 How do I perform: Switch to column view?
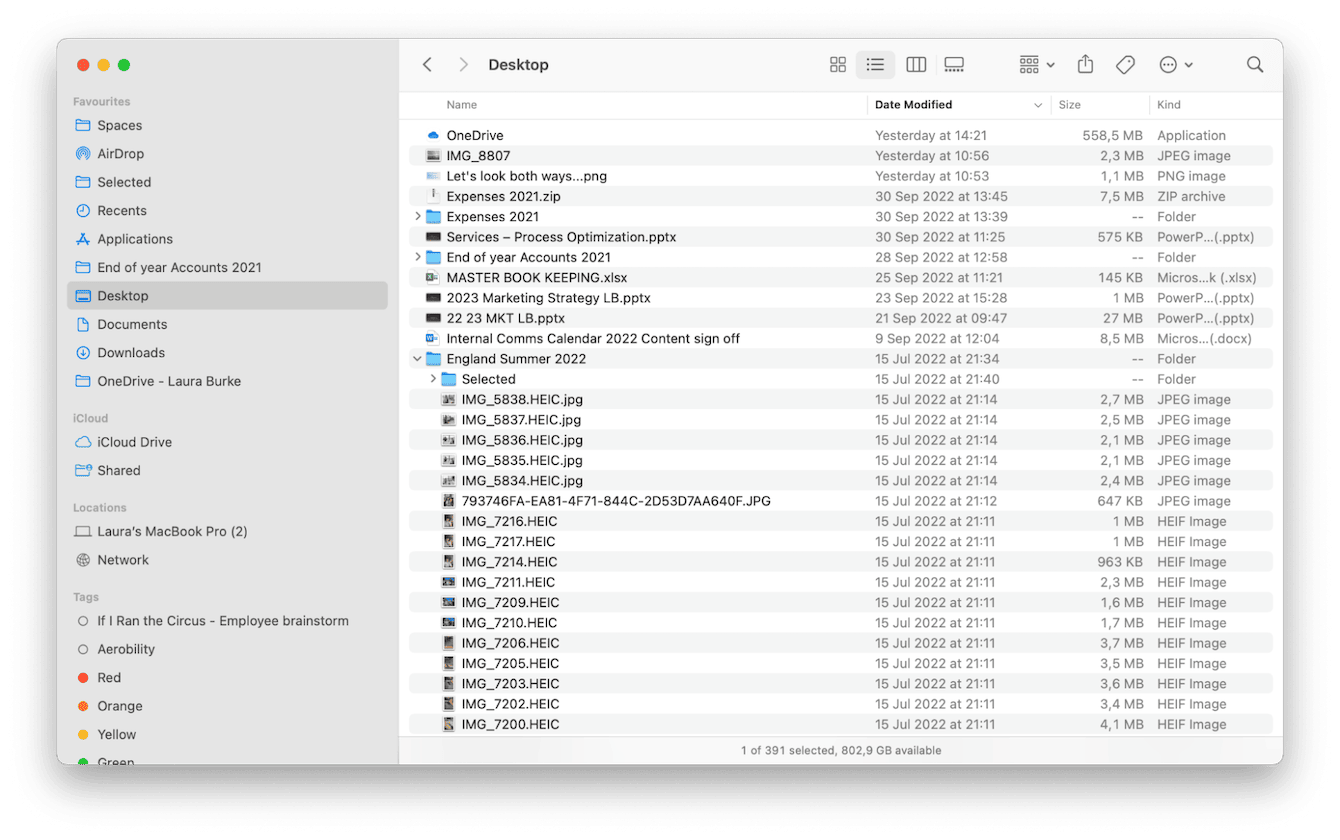point(916,64)
